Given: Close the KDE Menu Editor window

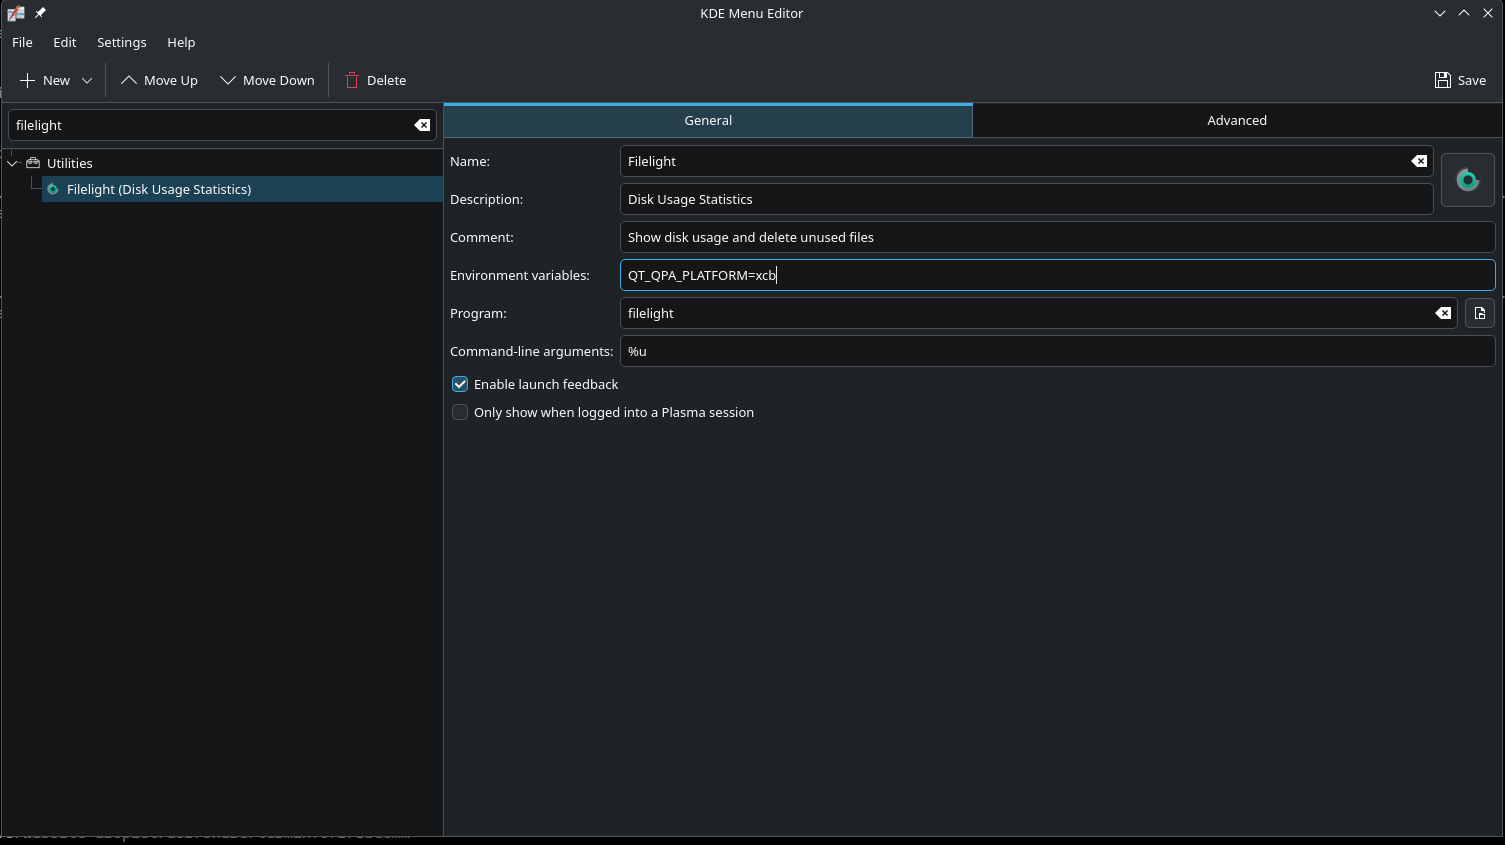Looking at the screenshot, I should pos(1488,13).
